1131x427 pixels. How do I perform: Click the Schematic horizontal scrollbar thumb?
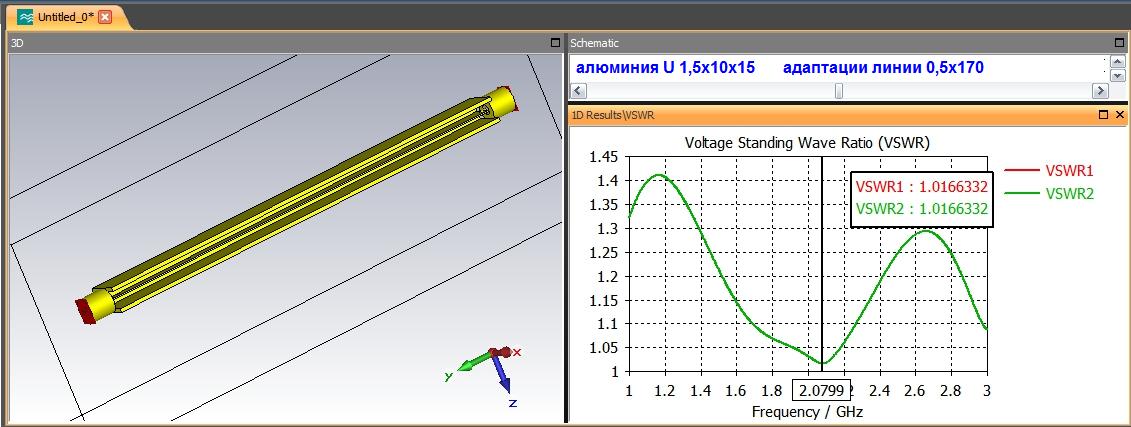click(x=839, y=91)
